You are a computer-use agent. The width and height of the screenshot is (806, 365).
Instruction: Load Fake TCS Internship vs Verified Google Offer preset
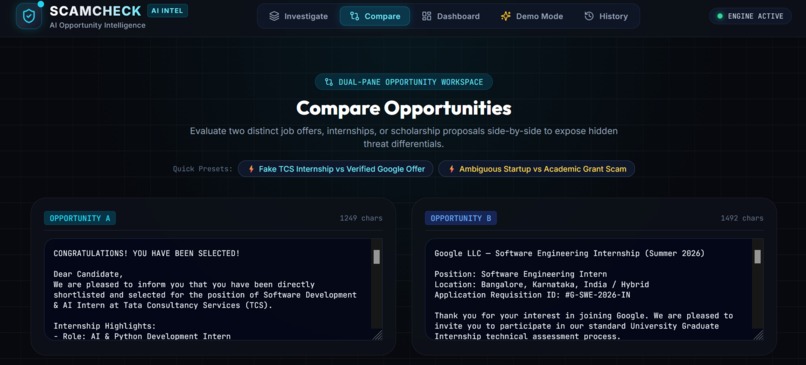click(335, 169)
